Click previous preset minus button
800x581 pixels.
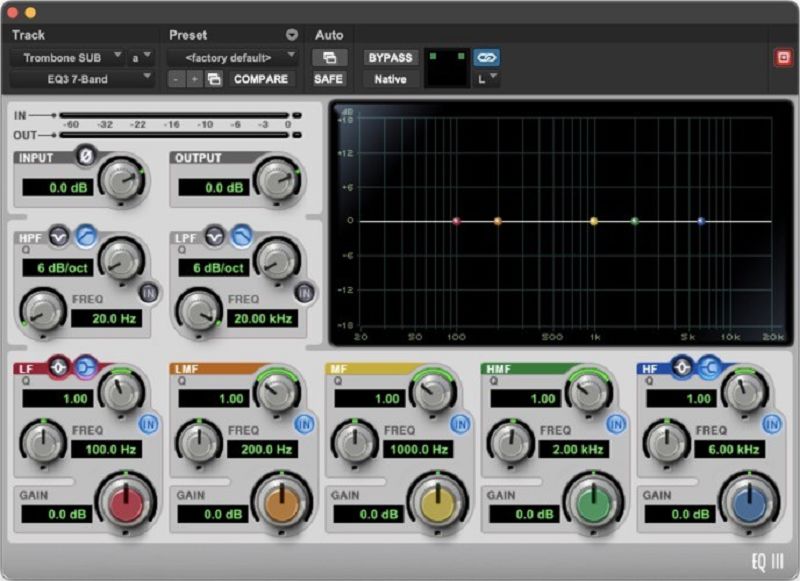tap(177, 79)
